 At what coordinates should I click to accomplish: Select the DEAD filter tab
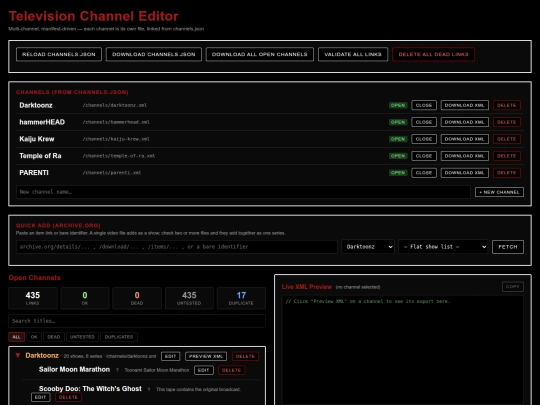(x=54, y=337)
